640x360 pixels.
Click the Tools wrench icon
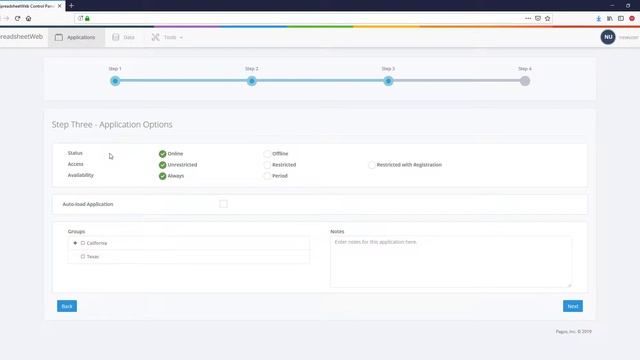coord(156,37)
